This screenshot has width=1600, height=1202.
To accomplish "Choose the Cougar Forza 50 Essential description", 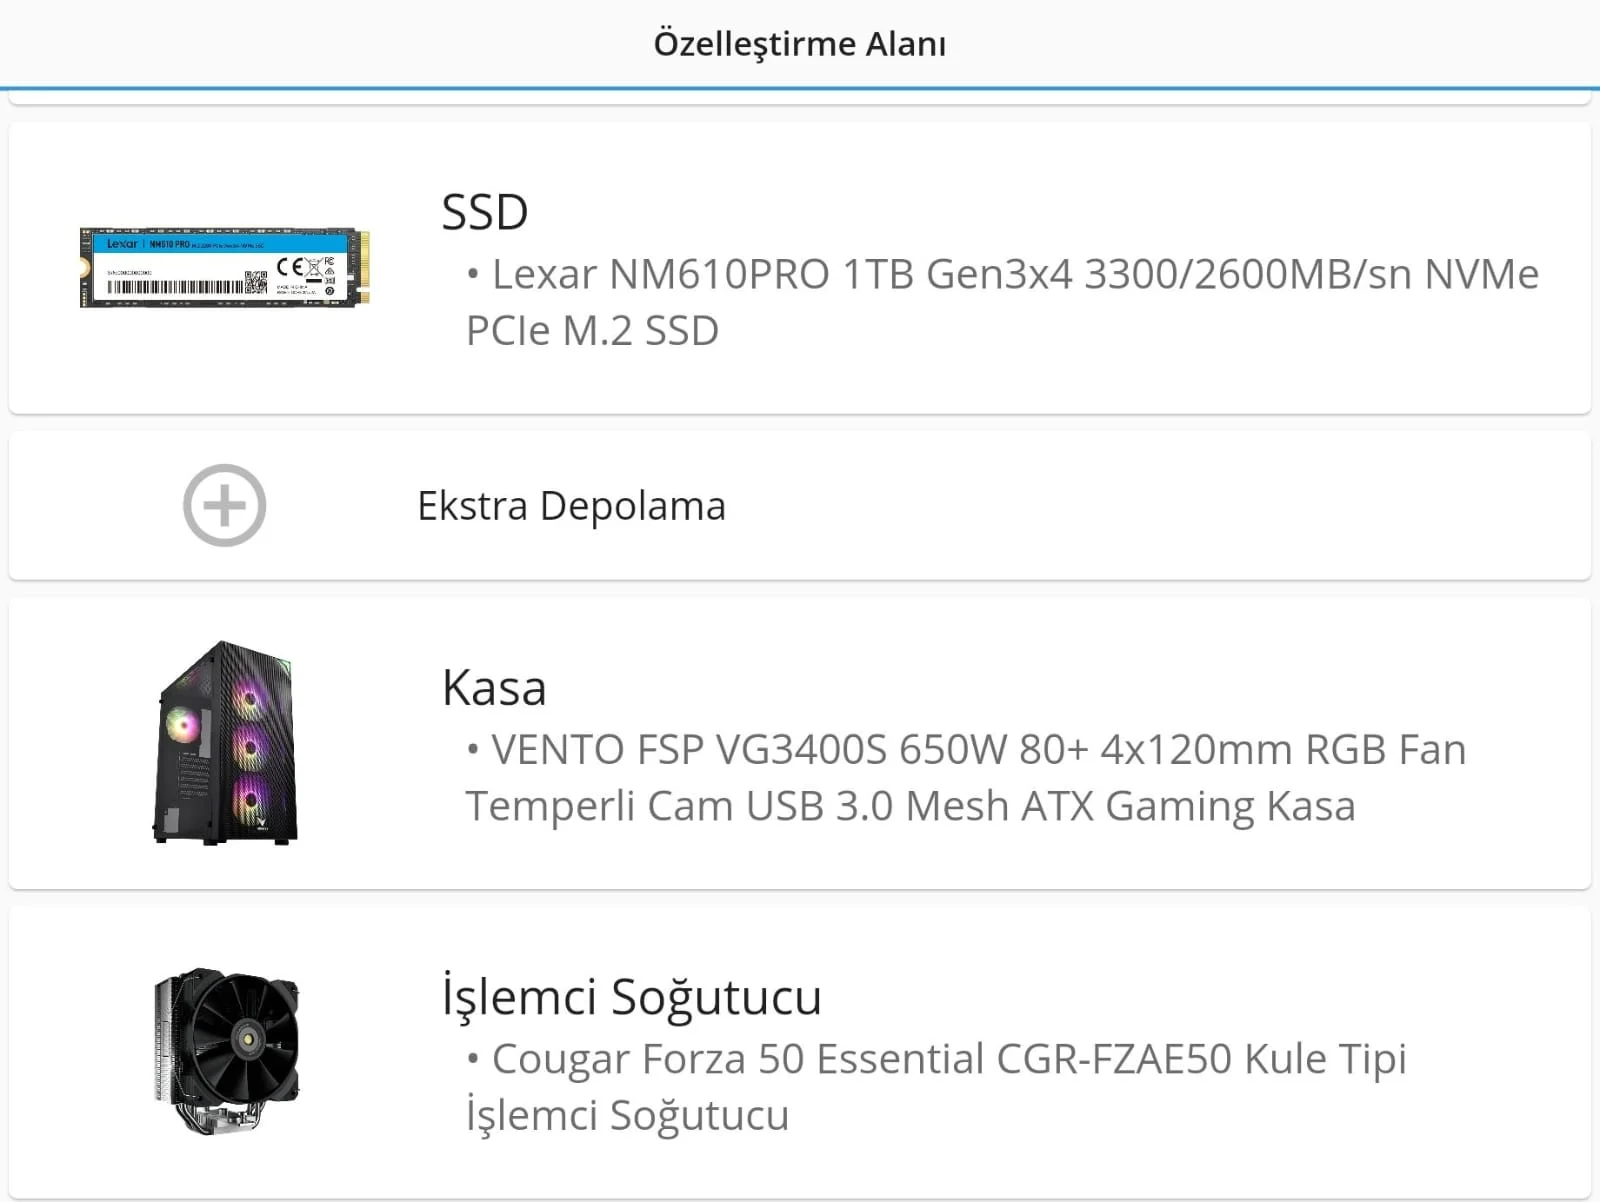I will tap(935, 1086).
